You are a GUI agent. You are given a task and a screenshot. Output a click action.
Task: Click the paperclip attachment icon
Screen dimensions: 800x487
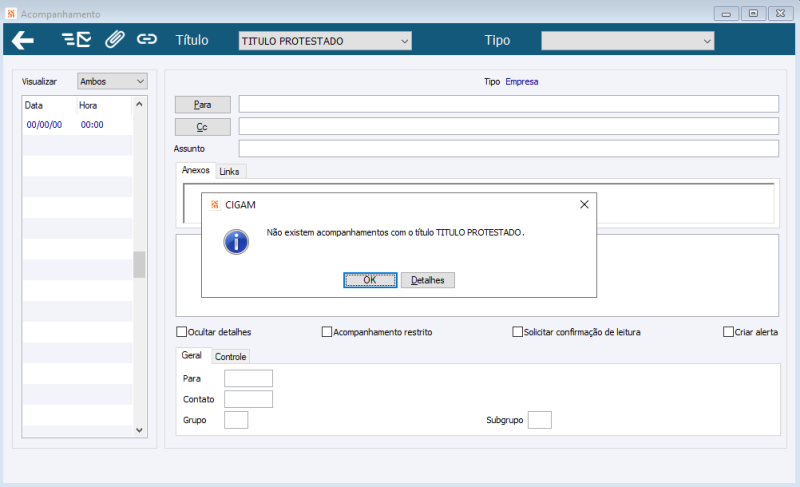point(115,40)
